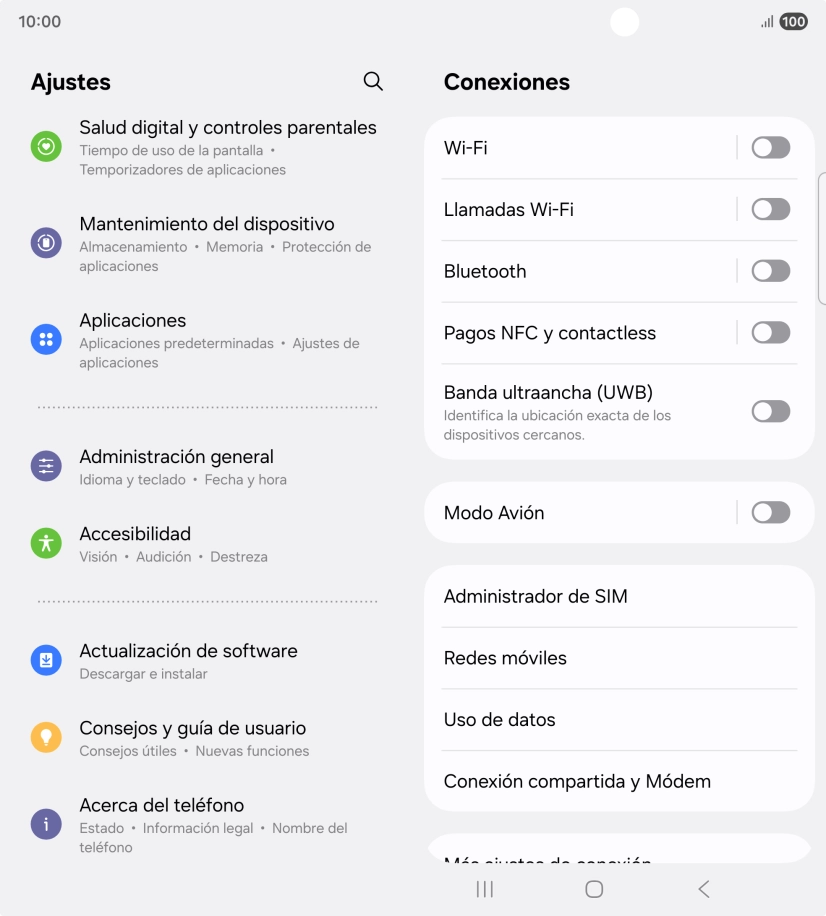Turn on the Bluetooth toggle
This screenshot has width=826, height=916.
pos(770,271)
